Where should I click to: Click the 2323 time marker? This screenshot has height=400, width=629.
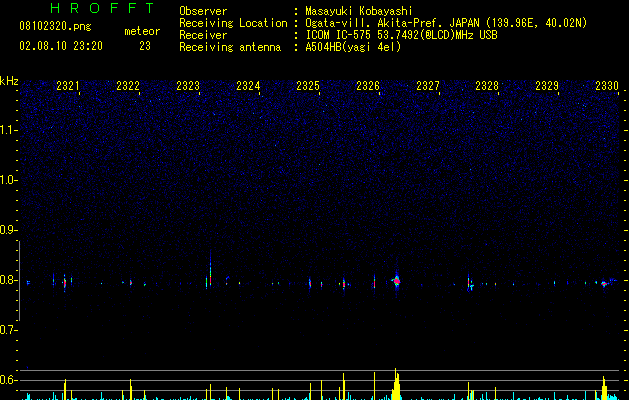coord(188,86)
